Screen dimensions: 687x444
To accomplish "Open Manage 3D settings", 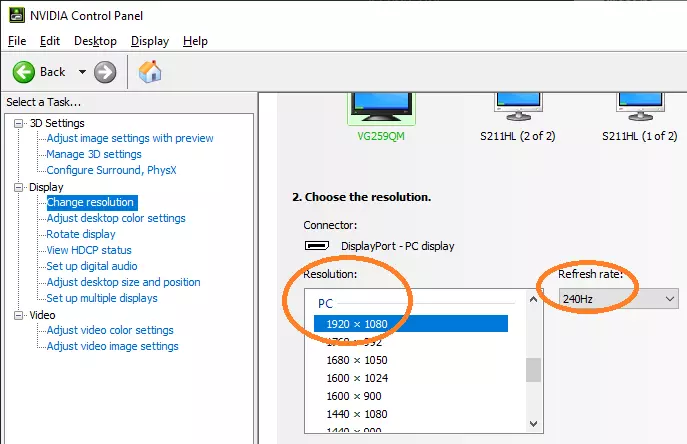I will coord(94,154).
